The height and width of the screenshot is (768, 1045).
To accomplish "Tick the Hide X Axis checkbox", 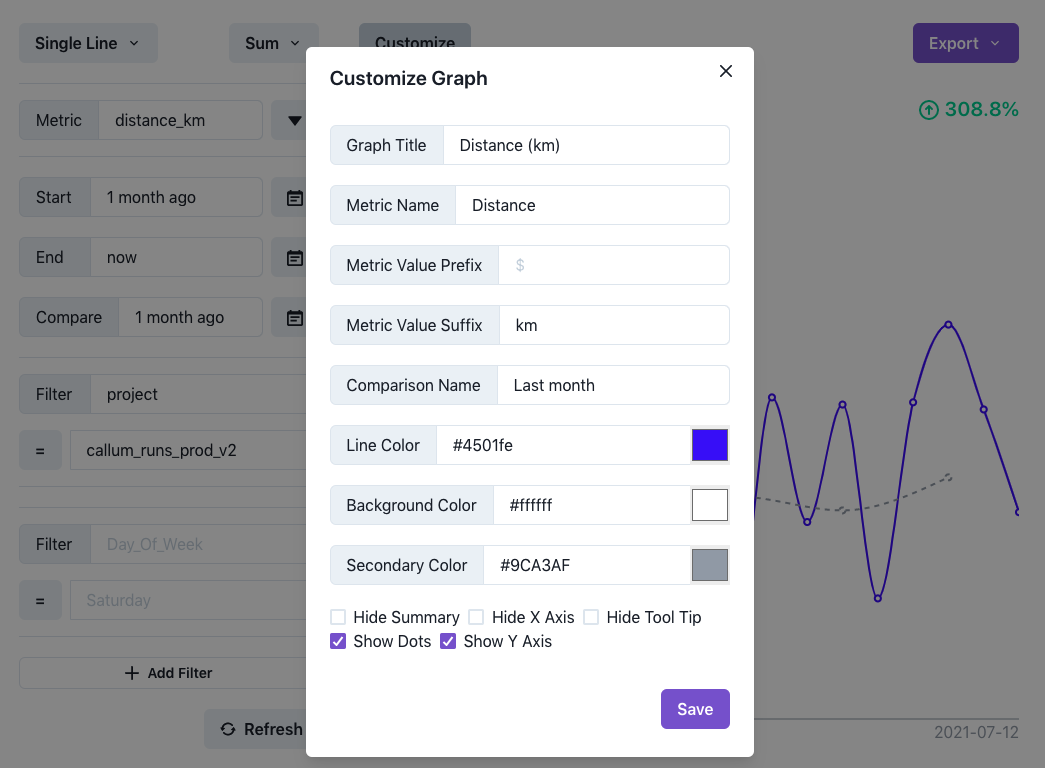I will click(x=476, y=617).
